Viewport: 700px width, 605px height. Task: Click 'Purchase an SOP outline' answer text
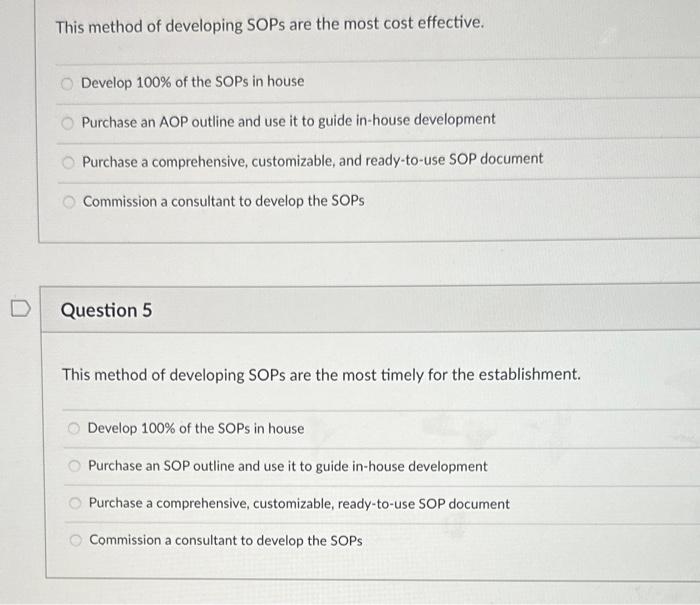(x=288, y=466)
